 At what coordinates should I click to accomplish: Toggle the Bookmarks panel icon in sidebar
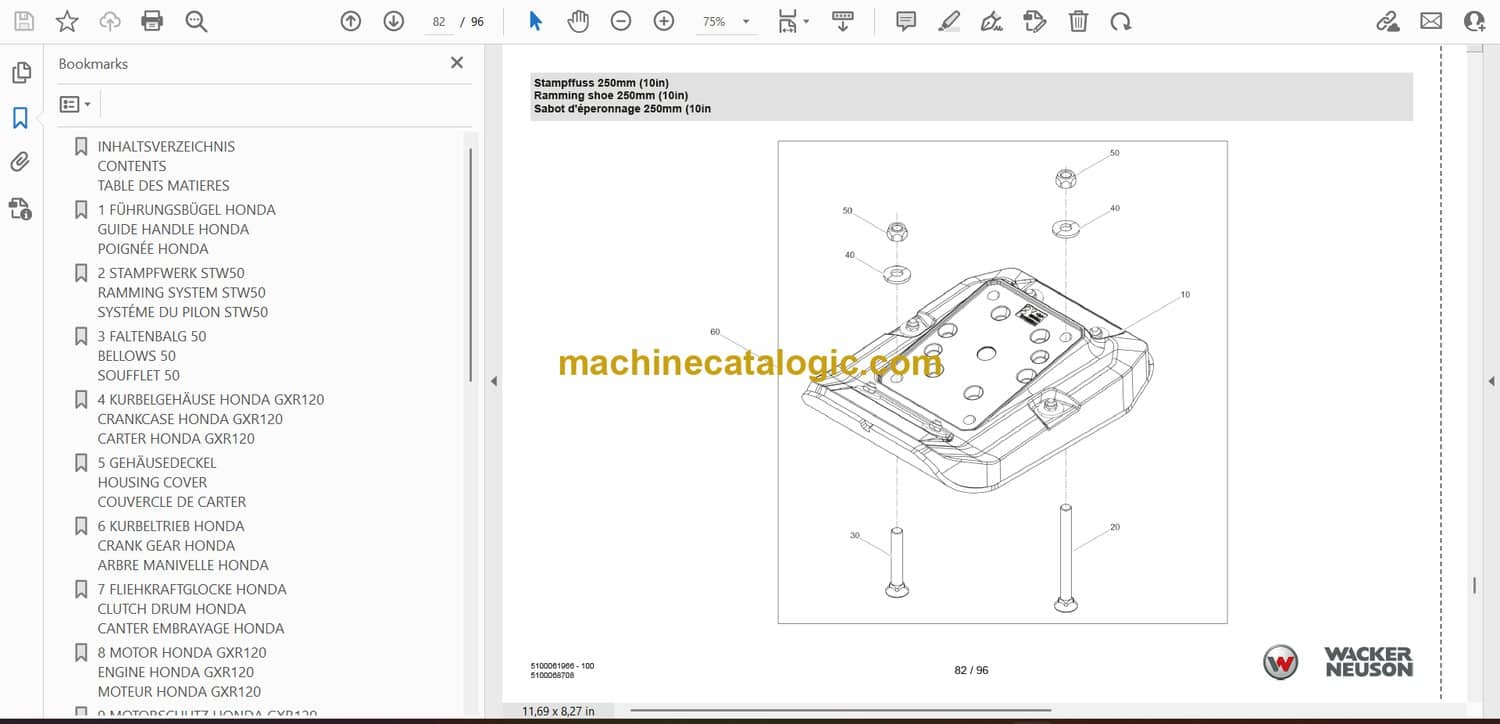pos(20,118)
